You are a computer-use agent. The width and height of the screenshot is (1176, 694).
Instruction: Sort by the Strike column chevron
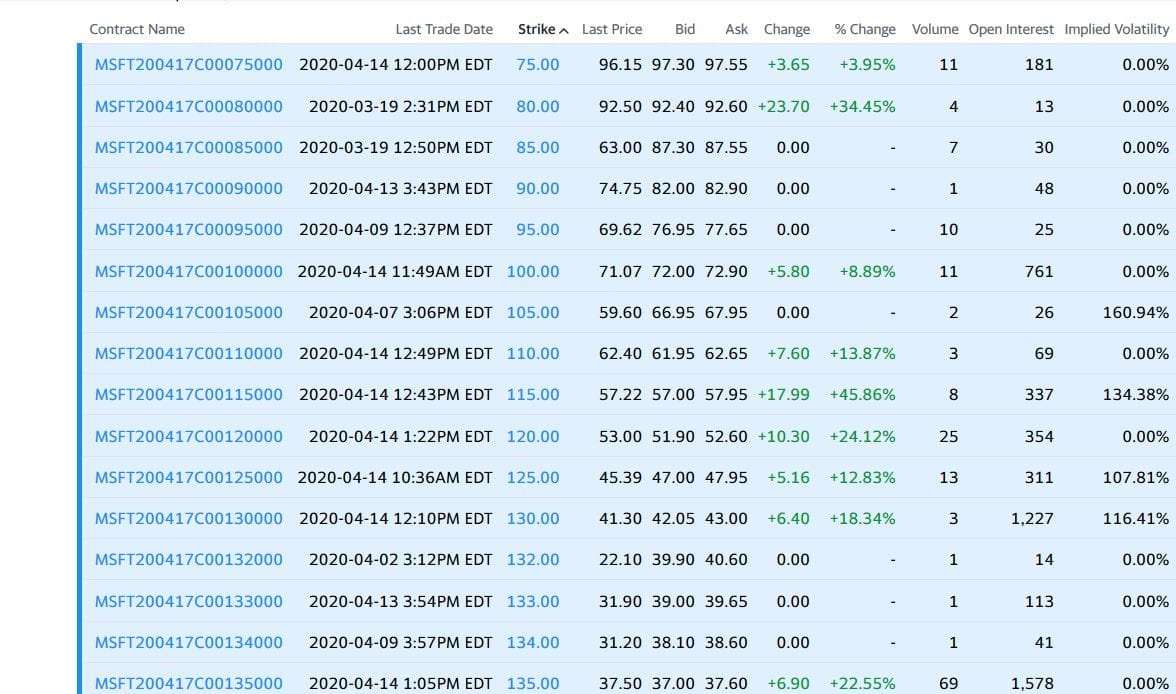pyautogui.click(x=564, y=30)
